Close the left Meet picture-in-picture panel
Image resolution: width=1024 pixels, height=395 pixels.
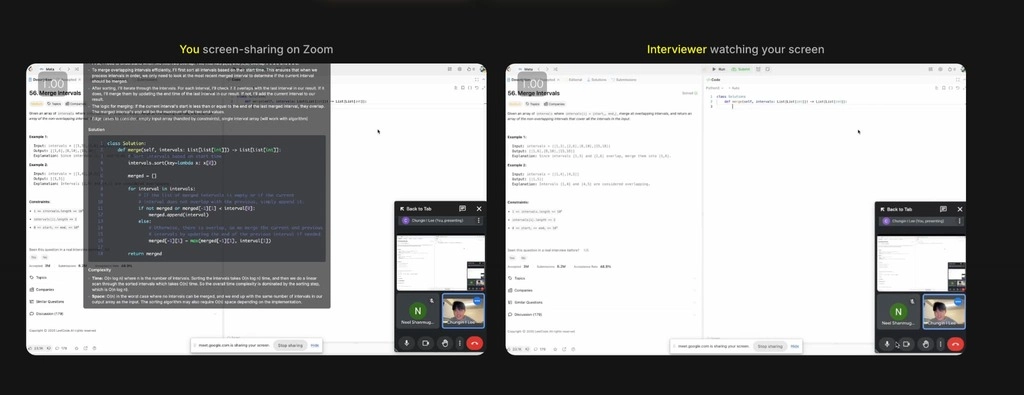tap(479, 209)
